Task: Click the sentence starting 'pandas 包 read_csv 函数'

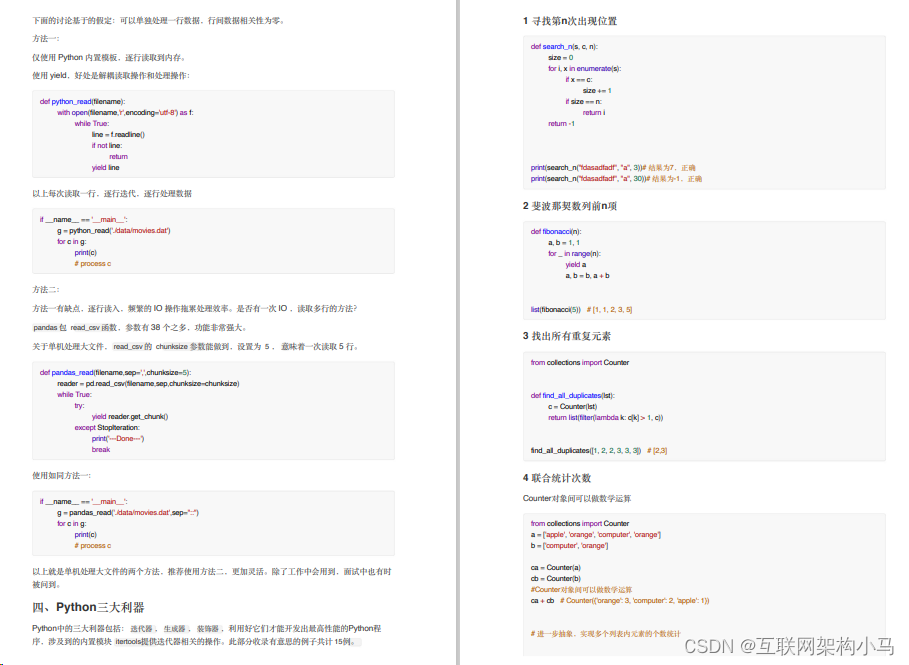Action: [x=140, y=328]
